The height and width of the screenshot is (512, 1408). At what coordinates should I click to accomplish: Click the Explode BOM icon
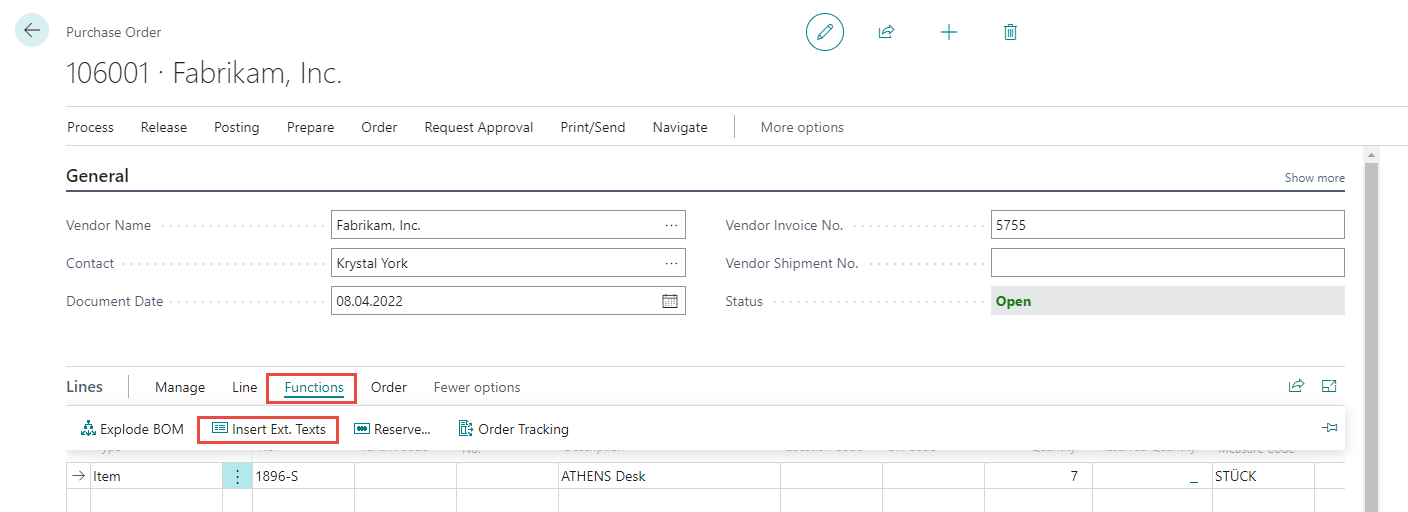click(88, 429)
